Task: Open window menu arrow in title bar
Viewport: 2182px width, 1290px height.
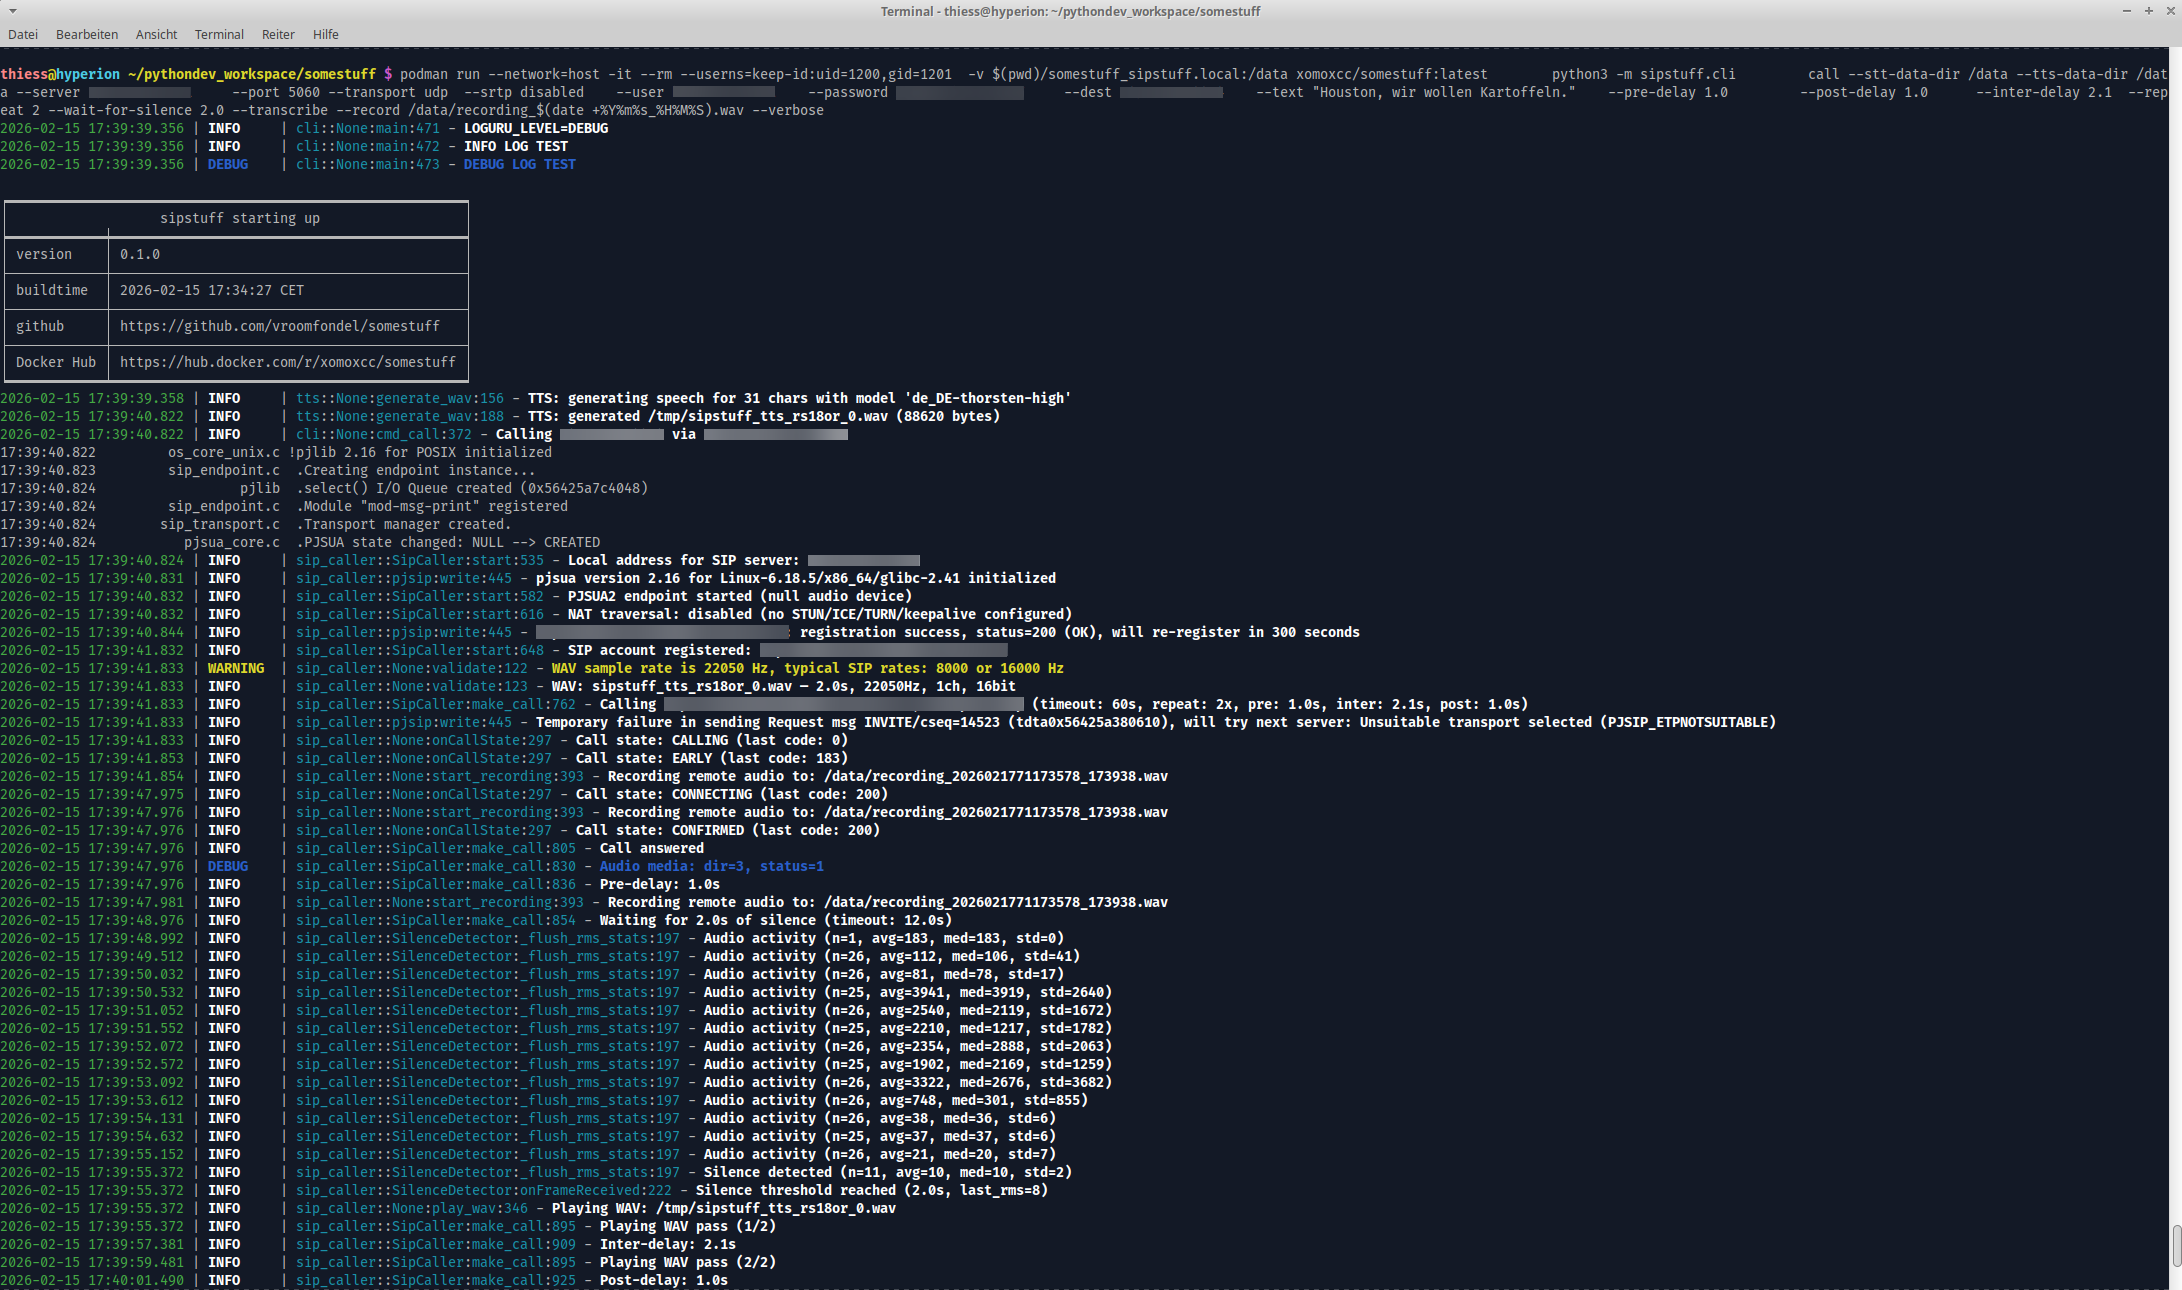Action: click(12, 11)
